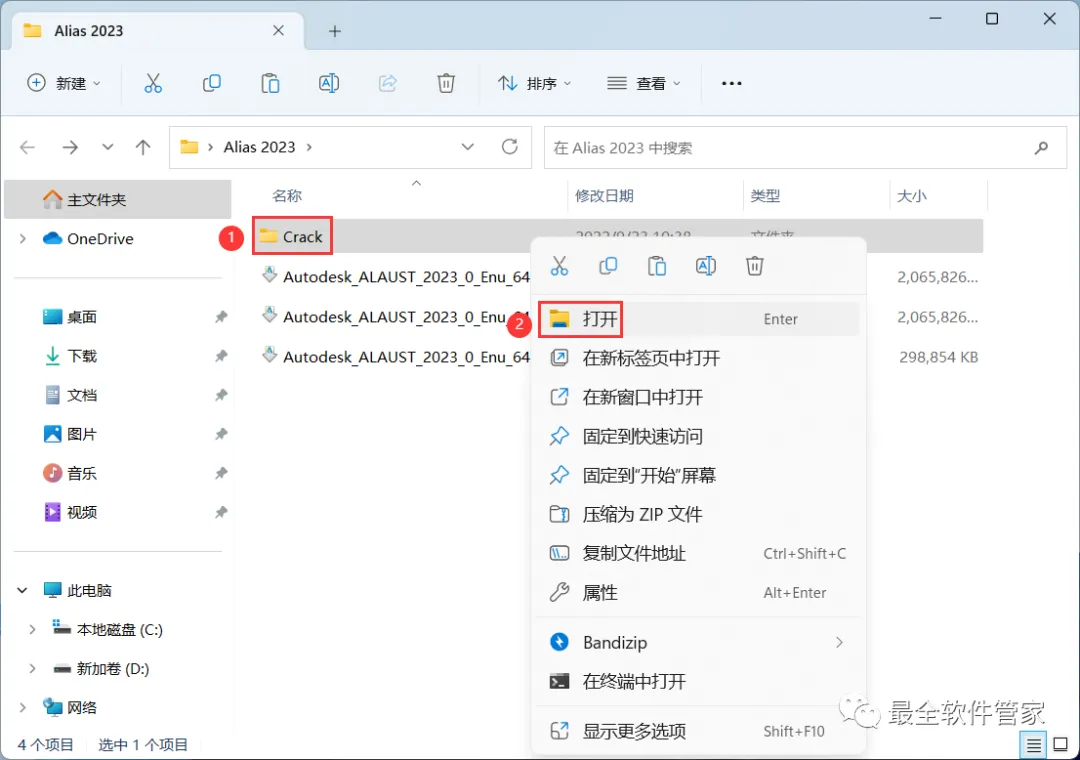Click the Paste icon in the context menu

point(657,266)
